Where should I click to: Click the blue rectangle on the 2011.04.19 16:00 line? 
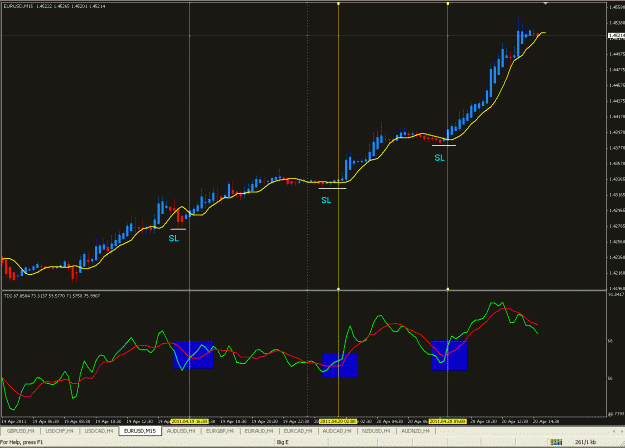tap(194, 355)
